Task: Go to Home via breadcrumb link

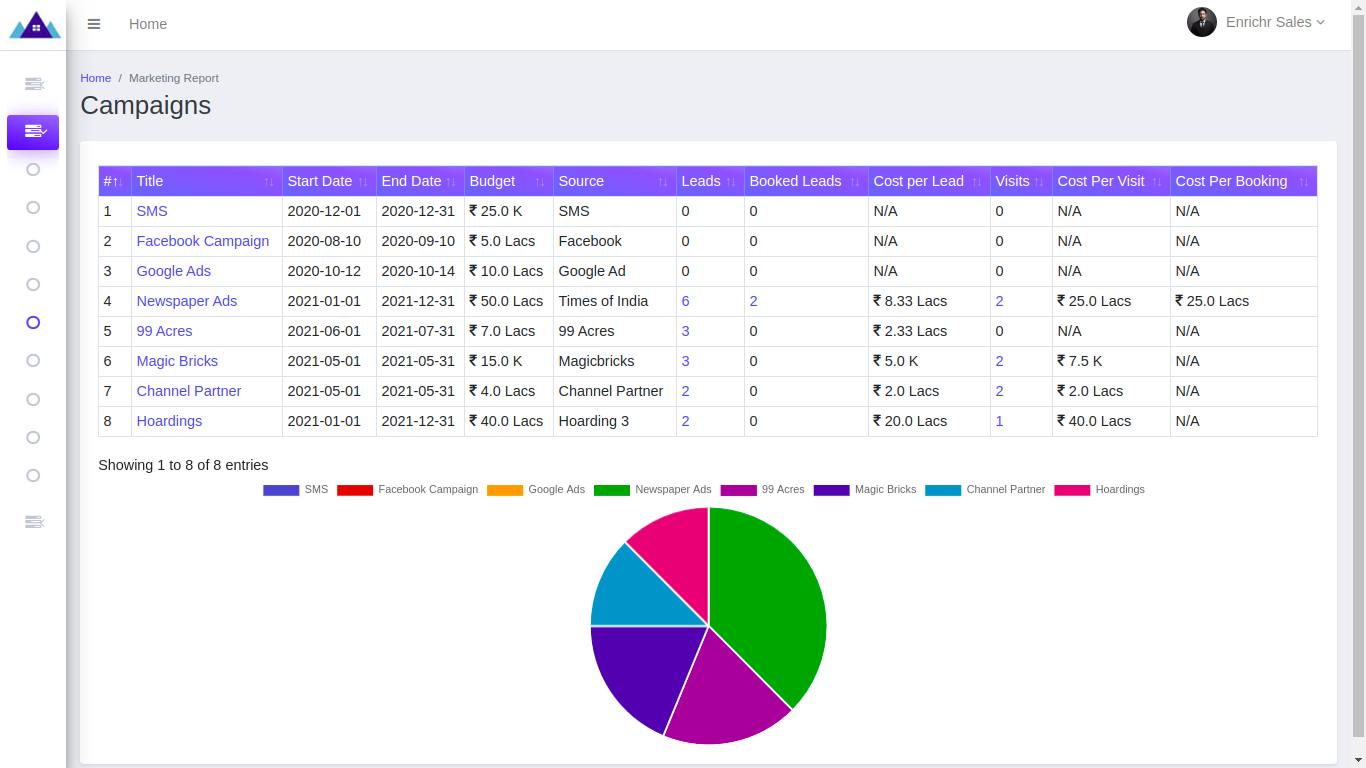Action: [x=96, y=78]
